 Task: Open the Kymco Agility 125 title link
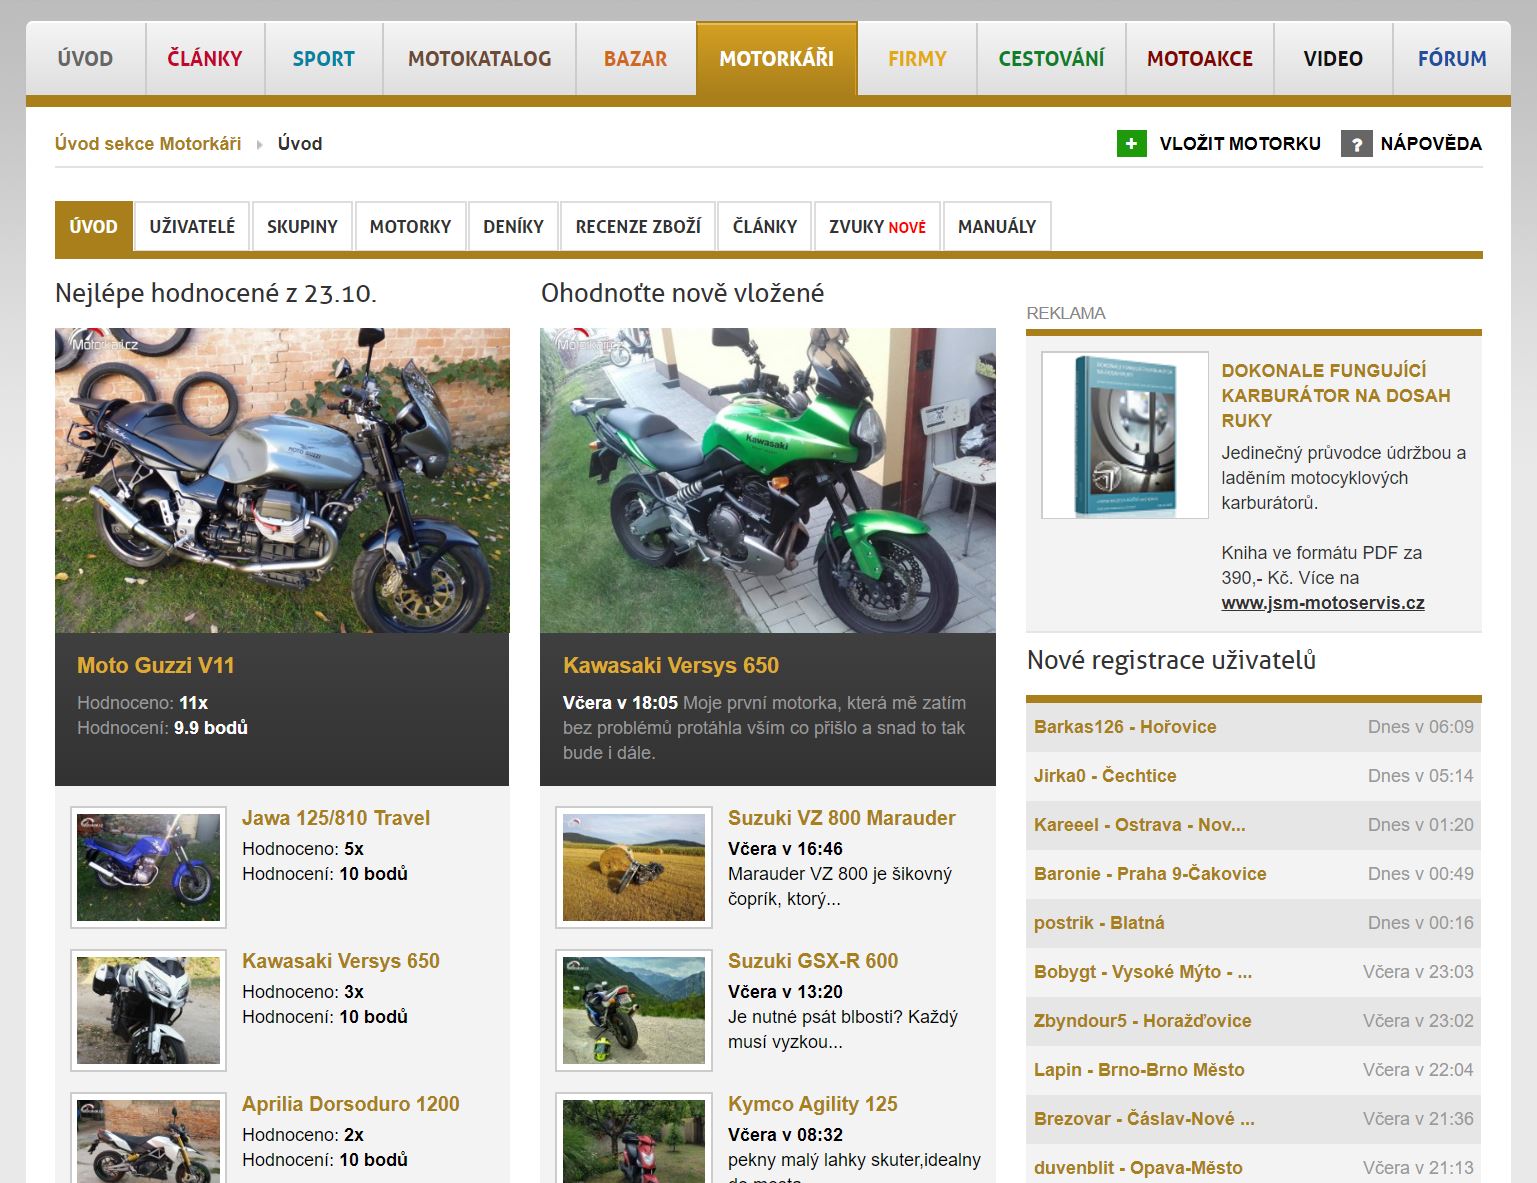click(x=812, y=1104)
